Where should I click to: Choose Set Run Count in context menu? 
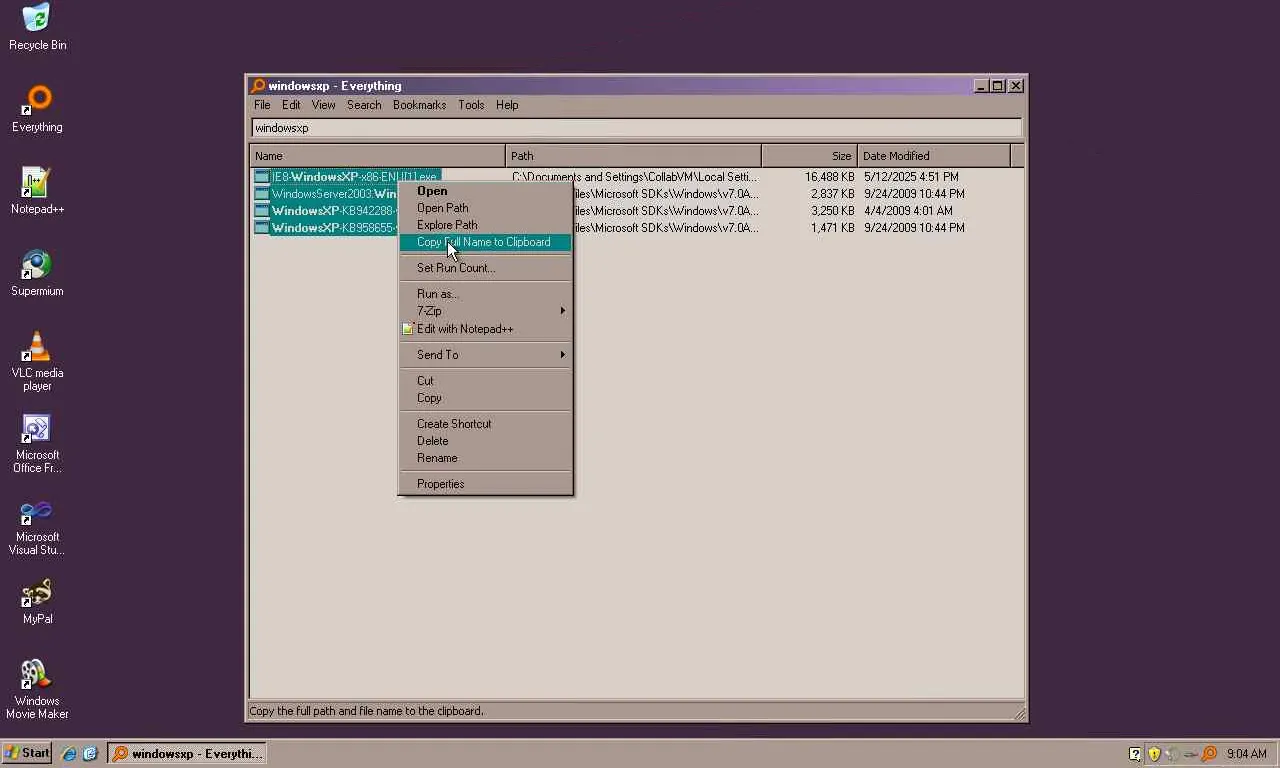coord(485,268)
